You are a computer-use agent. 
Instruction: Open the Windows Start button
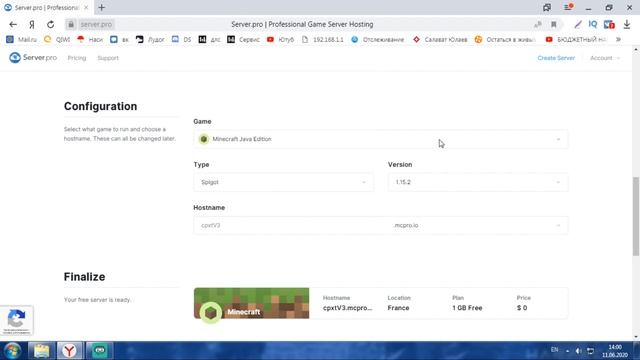pos(13,351)
